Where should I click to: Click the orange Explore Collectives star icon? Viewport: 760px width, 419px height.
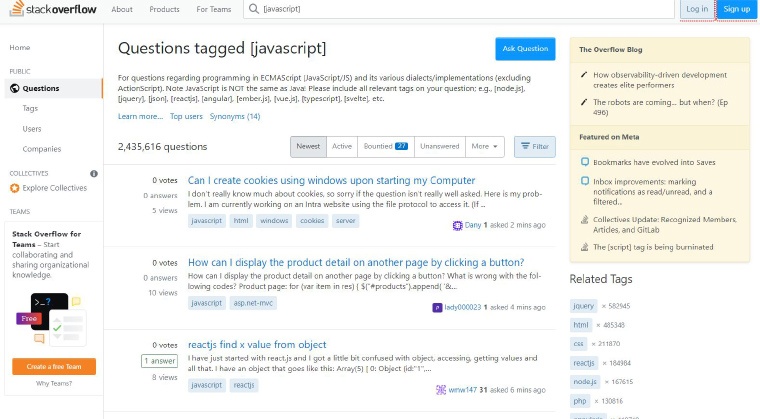click(15, 188)
